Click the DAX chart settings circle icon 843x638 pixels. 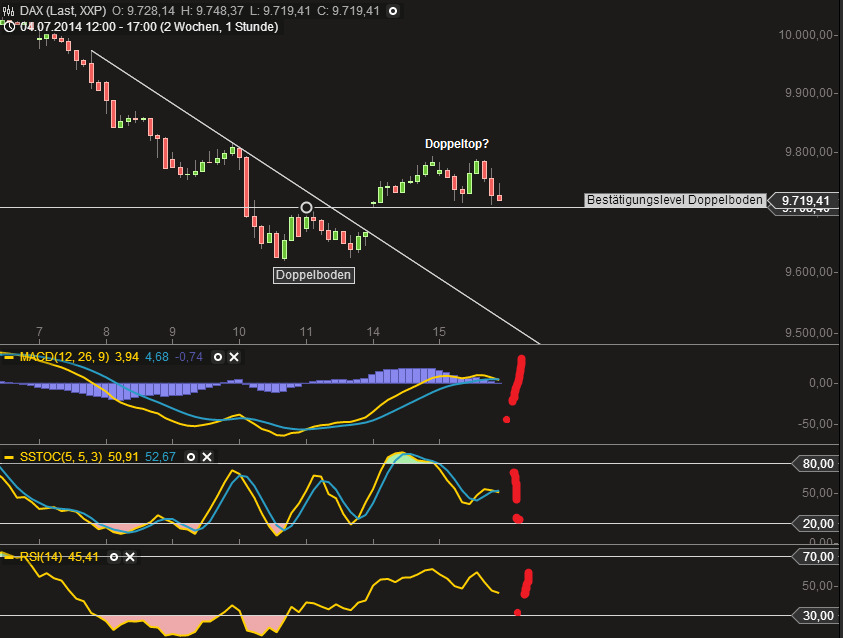(x=390, y=12)
